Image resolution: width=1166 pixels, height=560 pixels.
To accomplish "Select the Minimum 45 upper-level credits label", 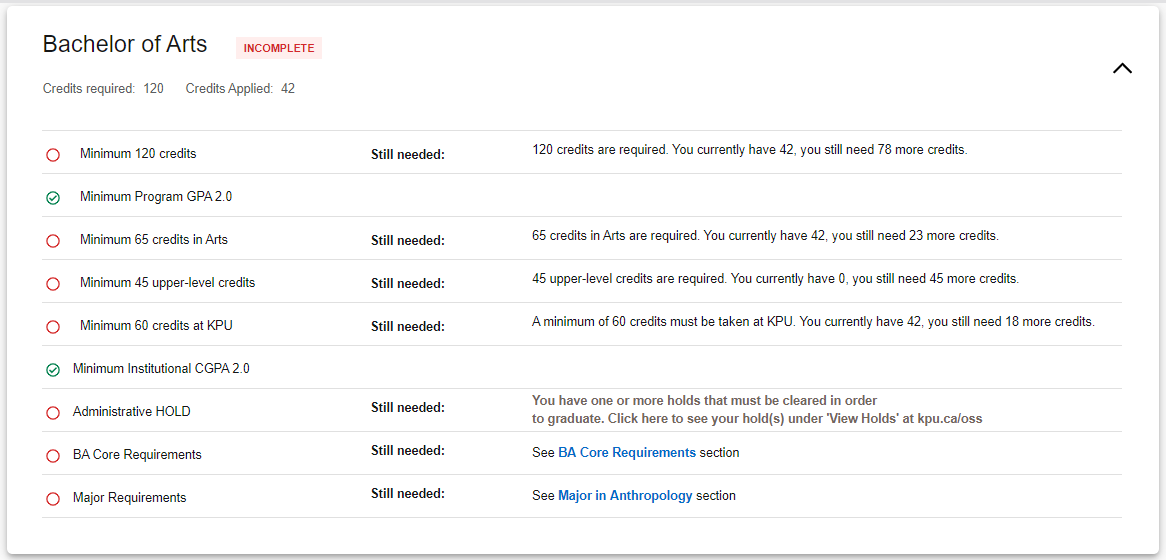I will 167,283.
